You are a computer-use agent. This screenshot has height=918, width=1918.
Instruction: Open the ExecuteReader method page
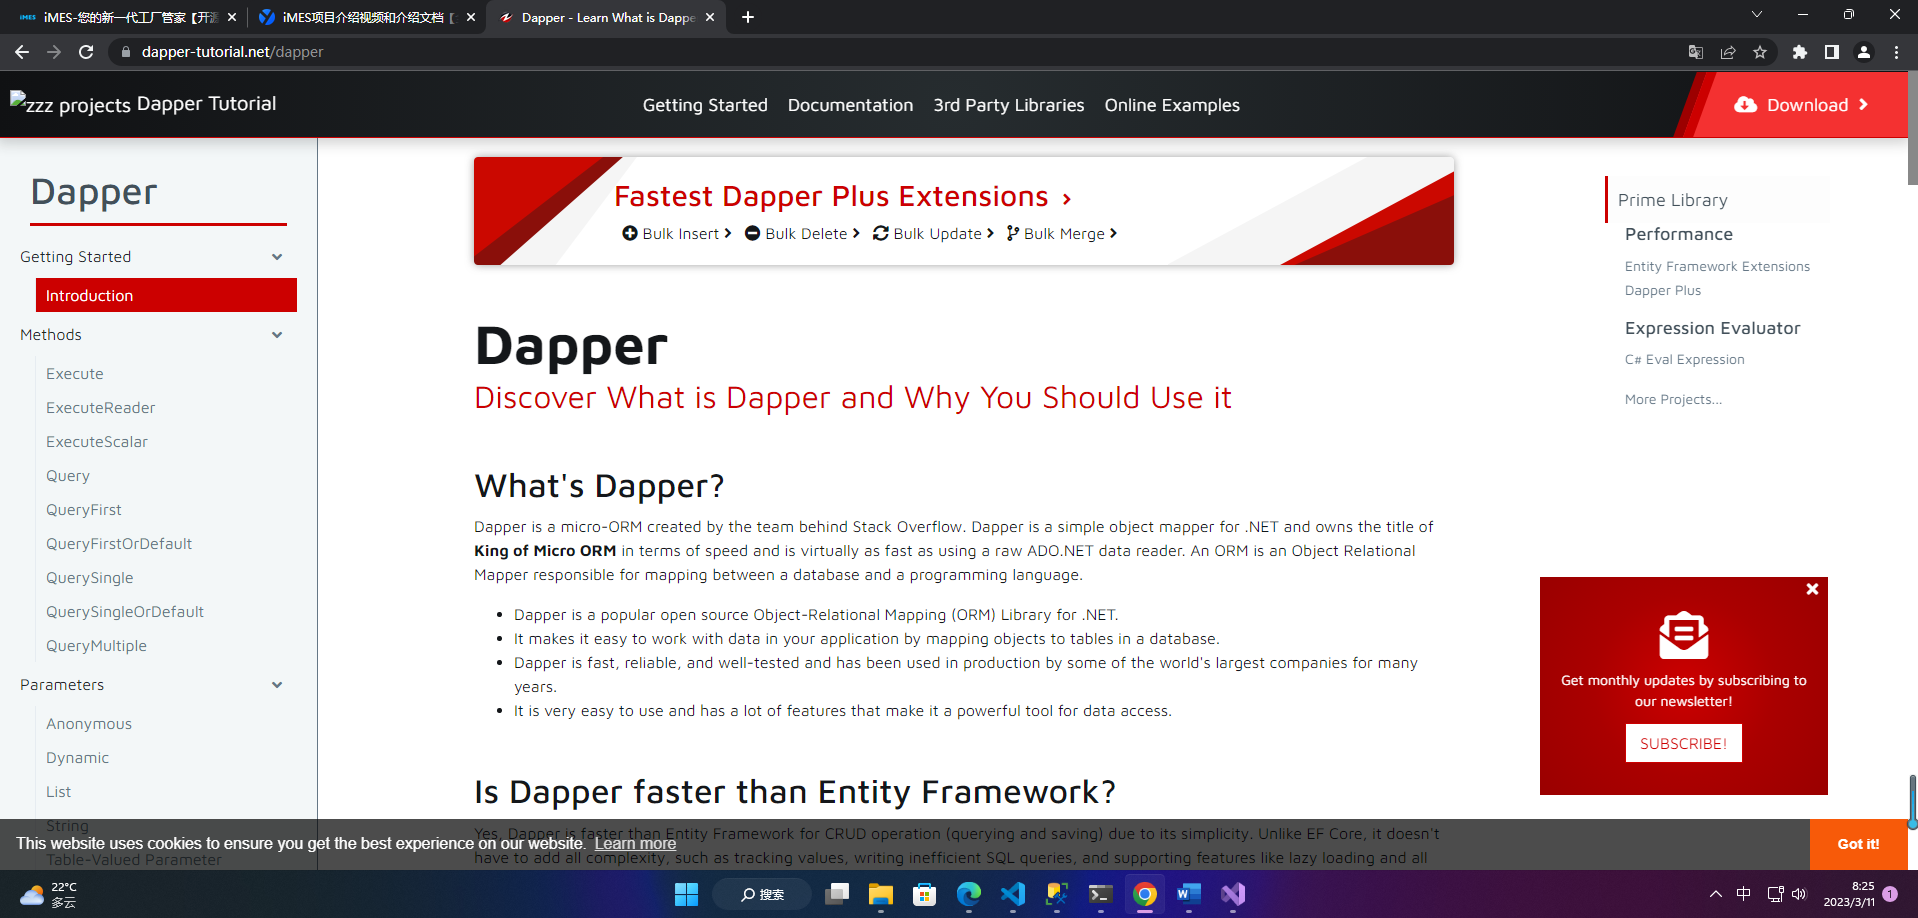[x=101, y=408]
